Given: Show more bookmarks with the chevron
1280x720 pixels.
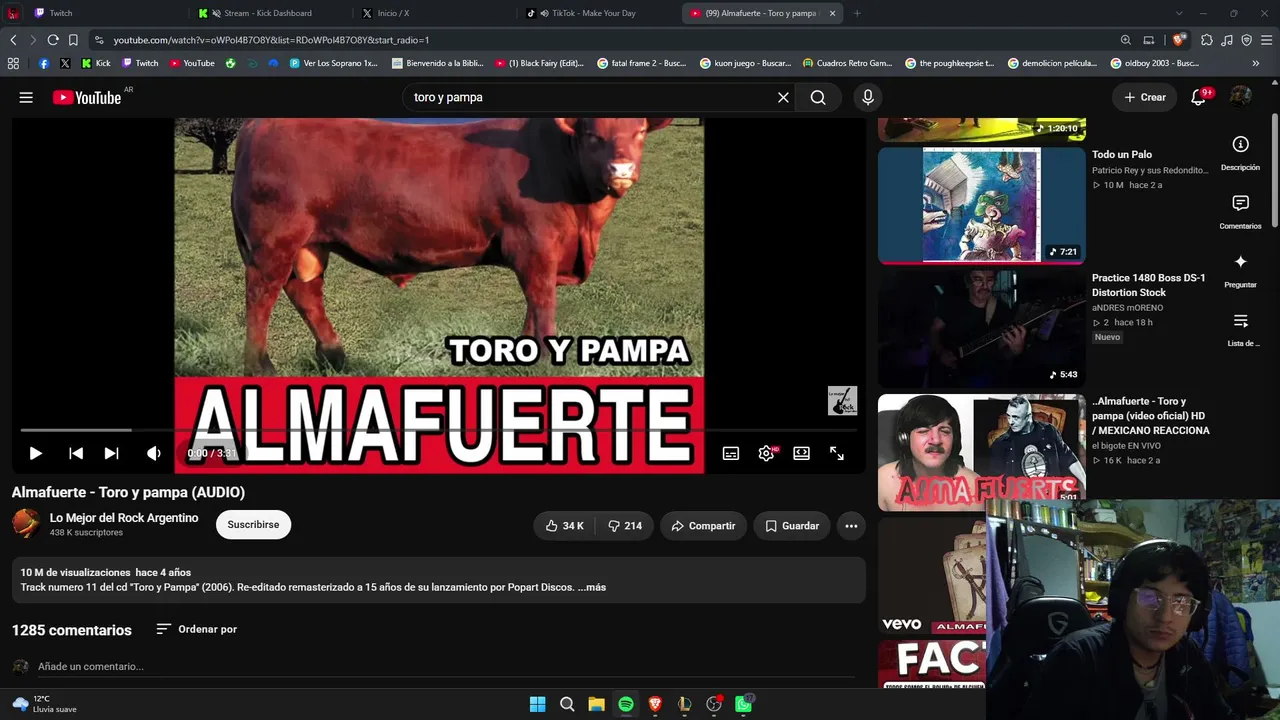Looking at the screenshot, I should [1255, 63].
